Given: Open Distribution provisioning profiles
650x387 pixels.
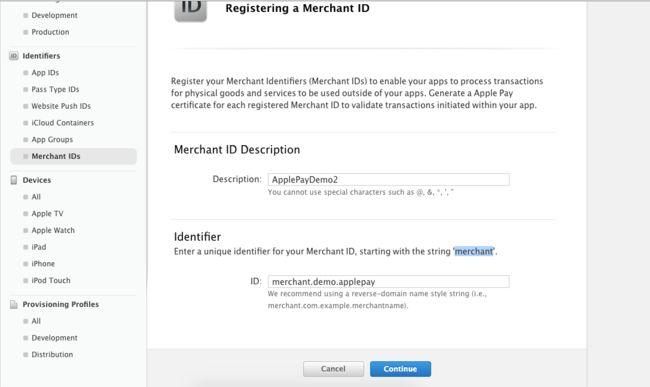Looking at the screenshot, I should tap(52, 355).
